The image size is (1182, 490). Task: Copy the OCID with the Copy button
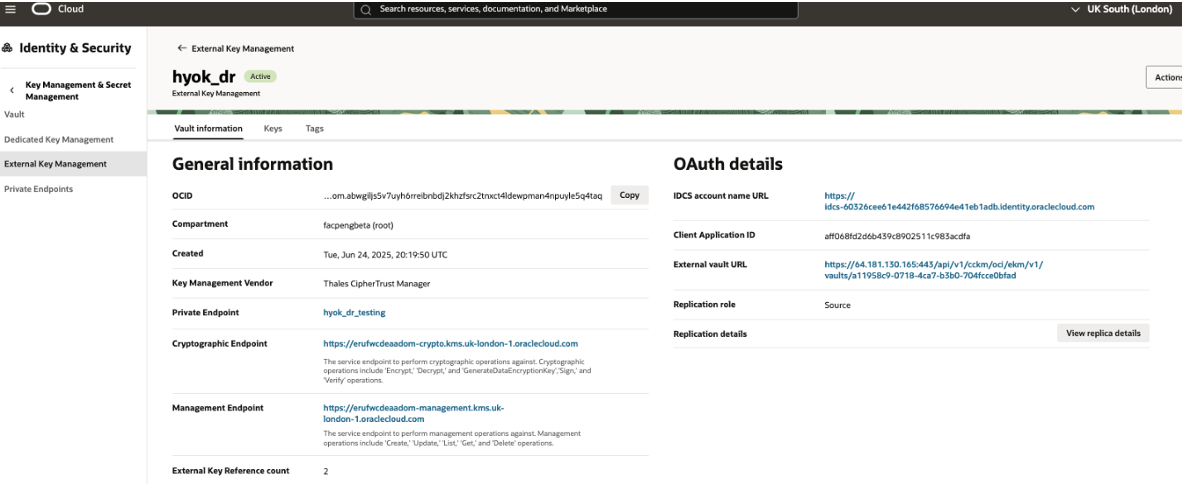pos(629,194)
